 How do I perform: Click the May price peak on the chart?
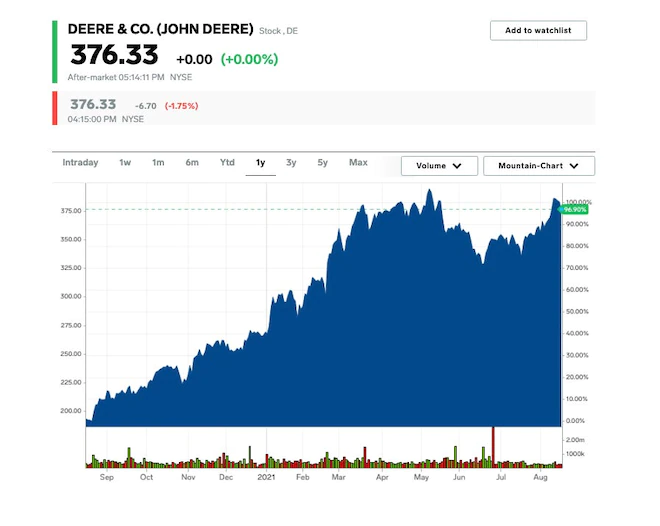click(x=429, y=192)
